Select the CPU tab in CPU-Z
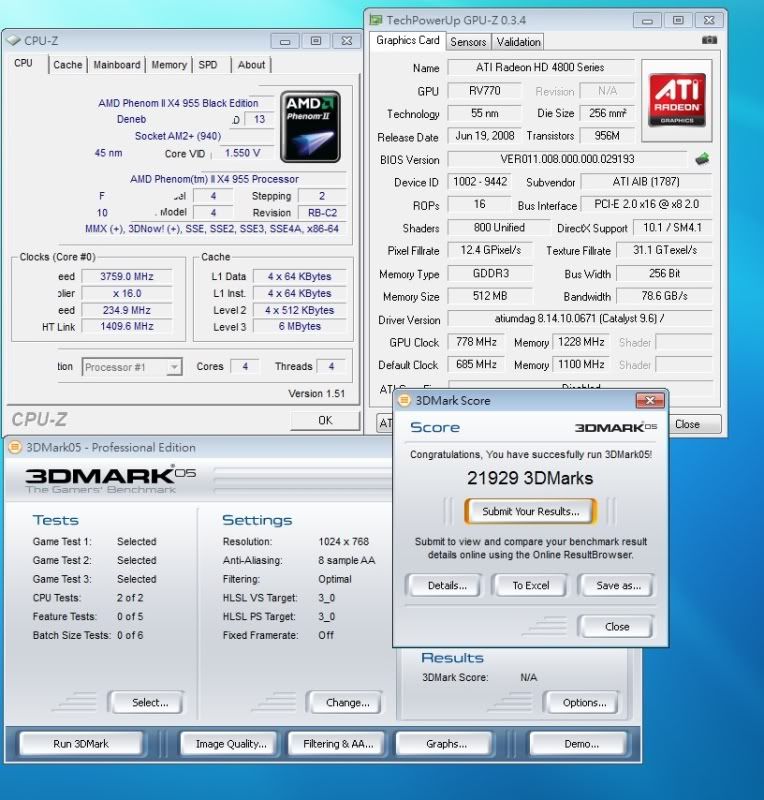 [x=23, y=63]
